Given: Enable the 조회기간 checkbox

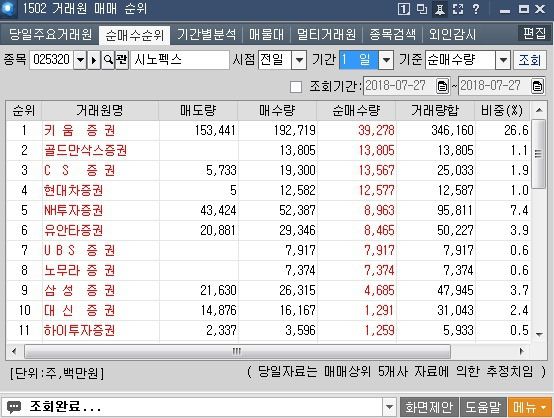Looking at the screenshot, I should tap(296, 87).
